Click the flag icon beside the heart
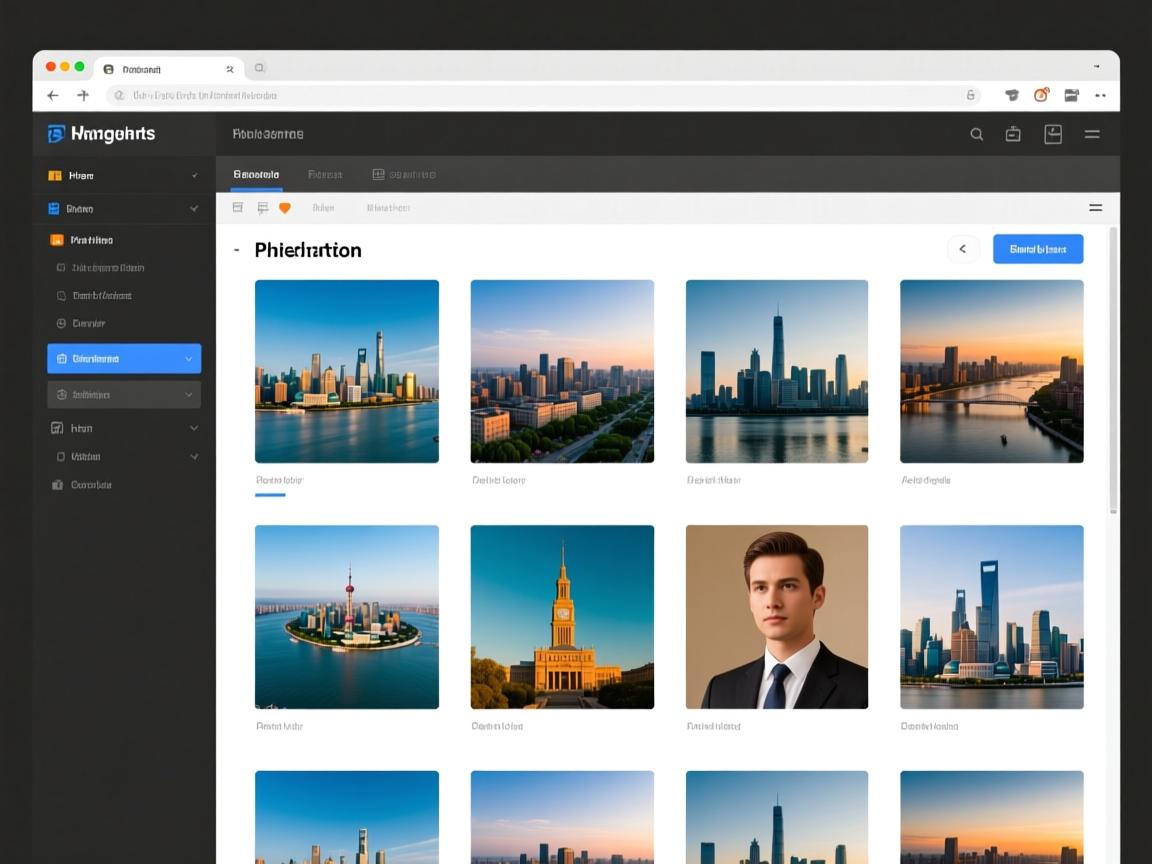The height and width of the screenshot is (864, 1152). [x=262, y=208]
